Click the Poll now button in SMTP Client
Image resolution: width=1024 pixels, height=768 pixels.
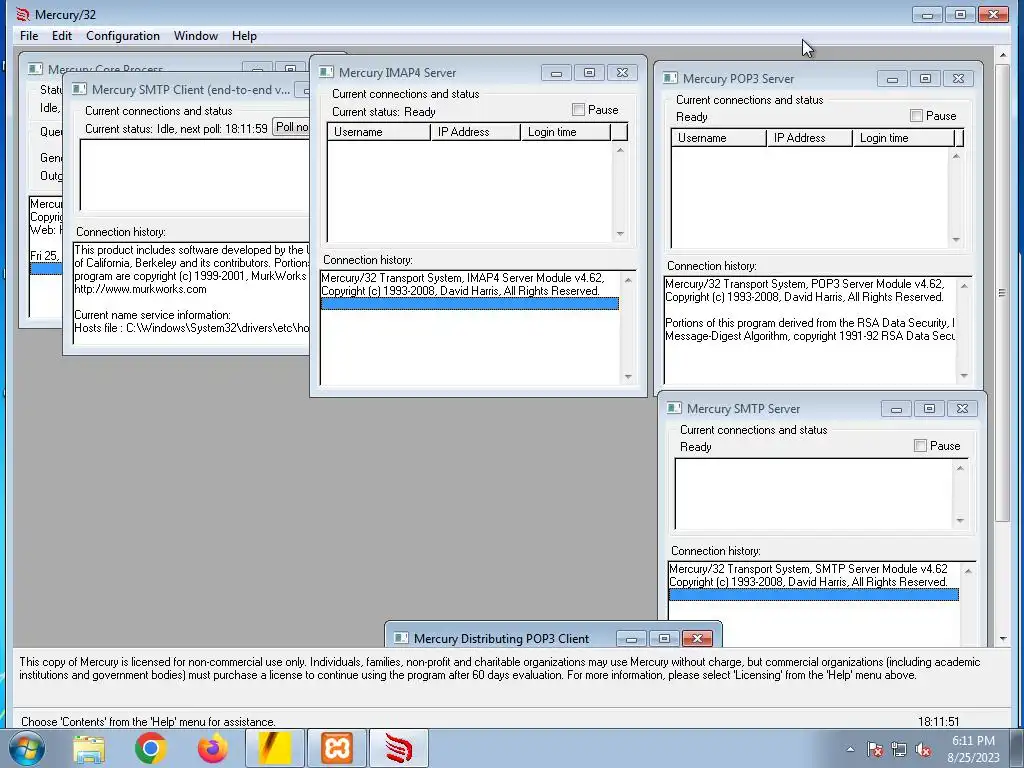pyautogui.click(x=291, y=127)
